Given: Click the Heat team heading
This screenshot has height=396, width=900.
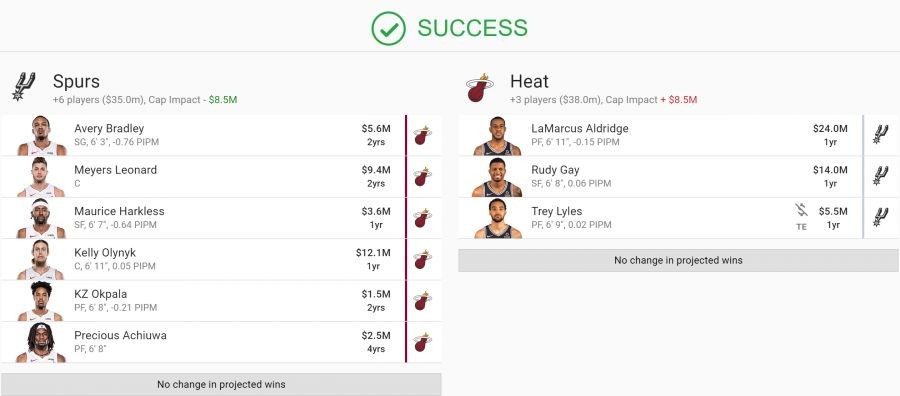Looking at the screenshot, I should click(x=529, y=81).
